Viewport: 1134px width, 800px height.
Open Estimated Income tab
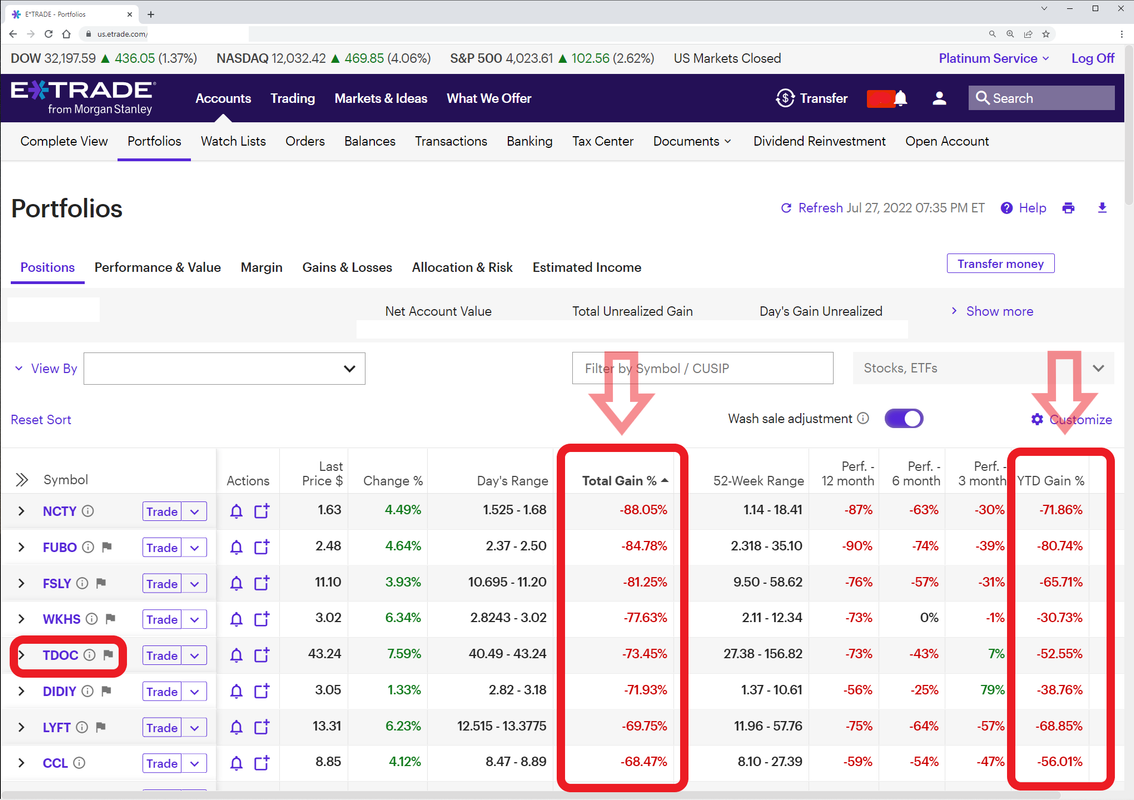(587, 268)
